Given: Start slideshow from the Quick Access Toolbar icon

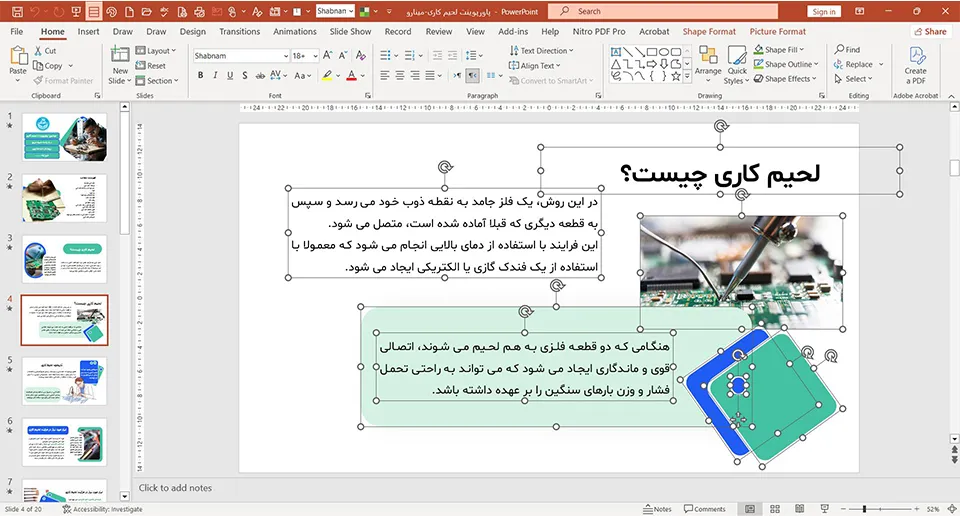Looking at the screenshot, I should point(76,12).
